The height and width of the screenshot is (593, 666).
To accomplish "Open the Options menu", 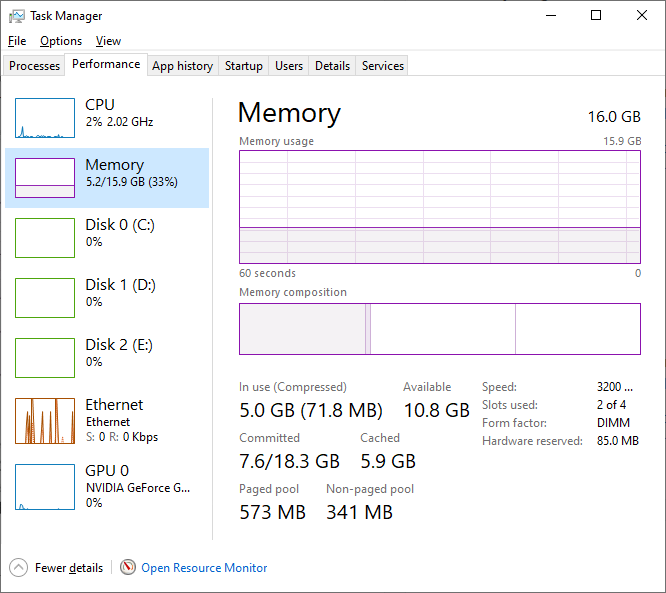I will pyautogui.click(x=61, y=41).
